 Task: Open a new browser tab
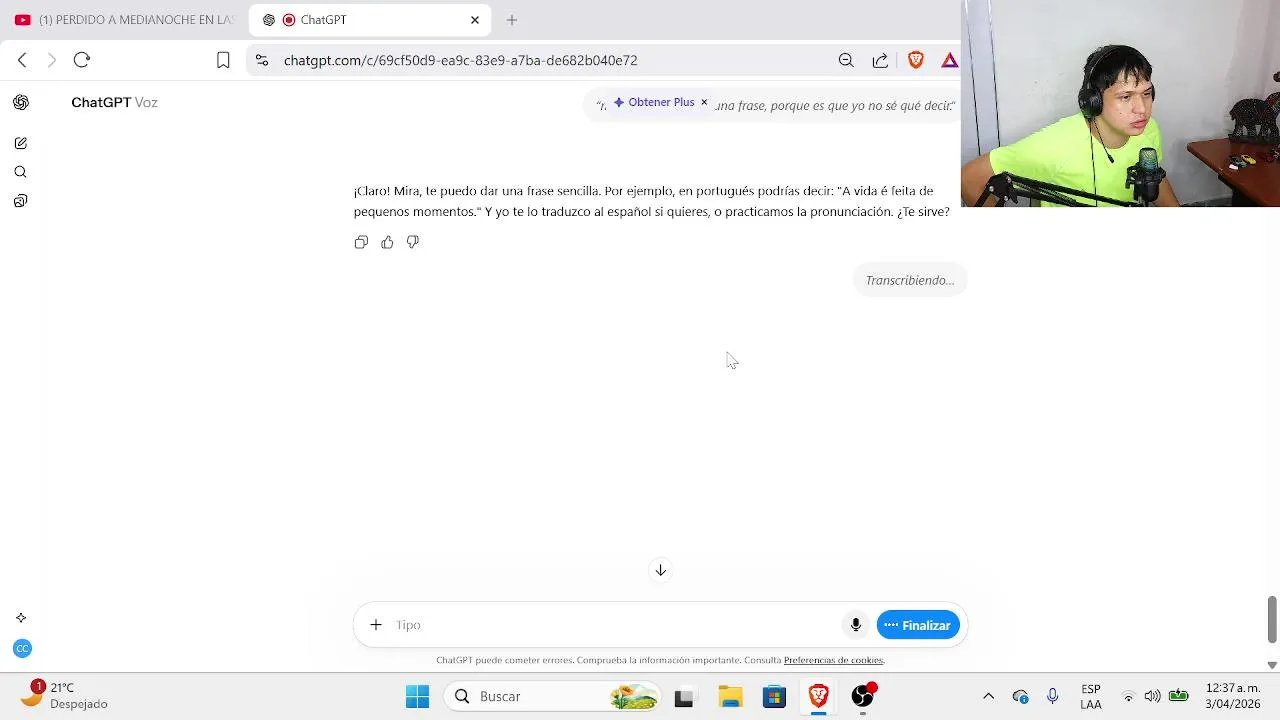512,20
